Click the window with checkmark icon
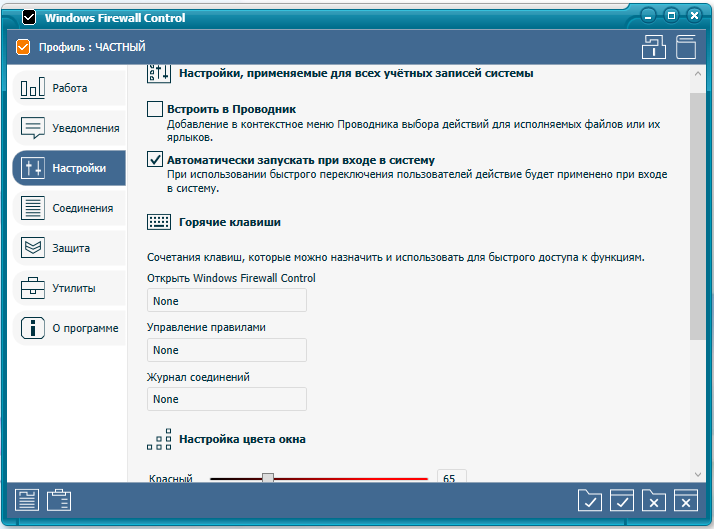This screenshot has height=529, width=714. 622,500
